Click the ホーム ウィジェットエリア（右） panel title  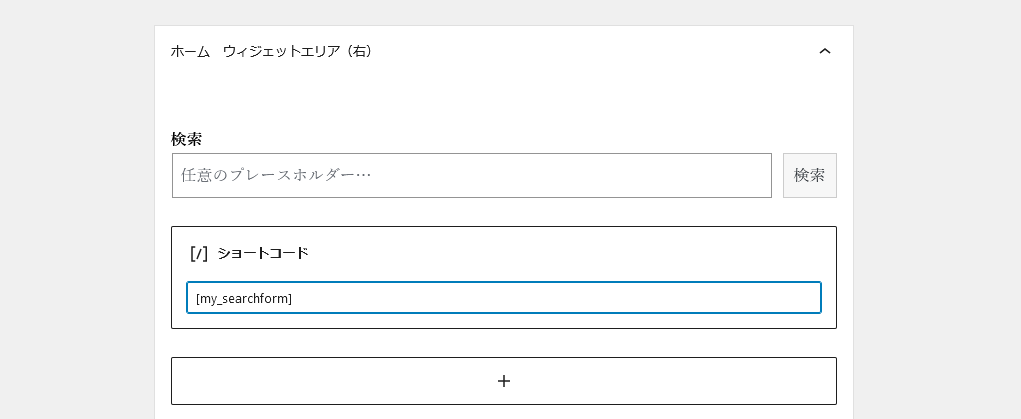[271, 51]
